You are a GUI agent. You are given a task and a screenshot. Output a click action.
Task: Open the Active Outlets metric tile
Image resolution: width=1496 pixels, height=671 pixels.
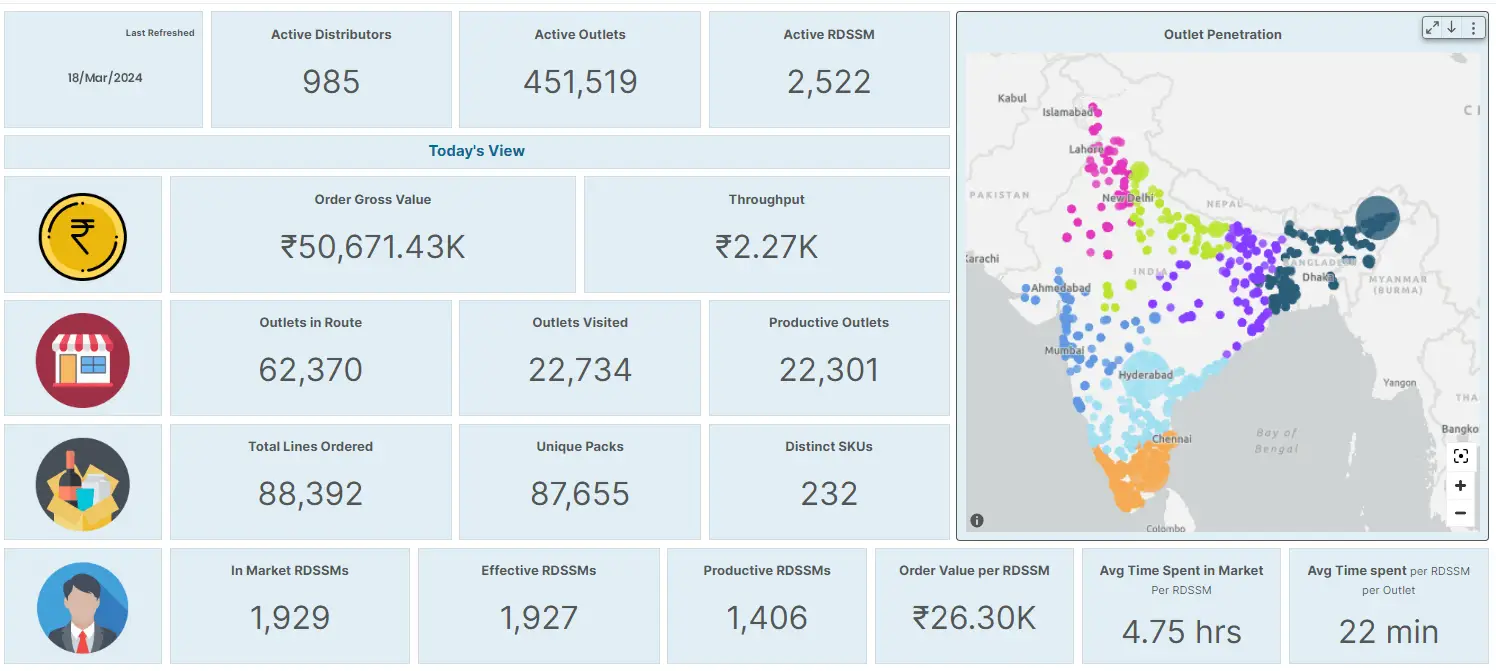[x=580, y=70]
